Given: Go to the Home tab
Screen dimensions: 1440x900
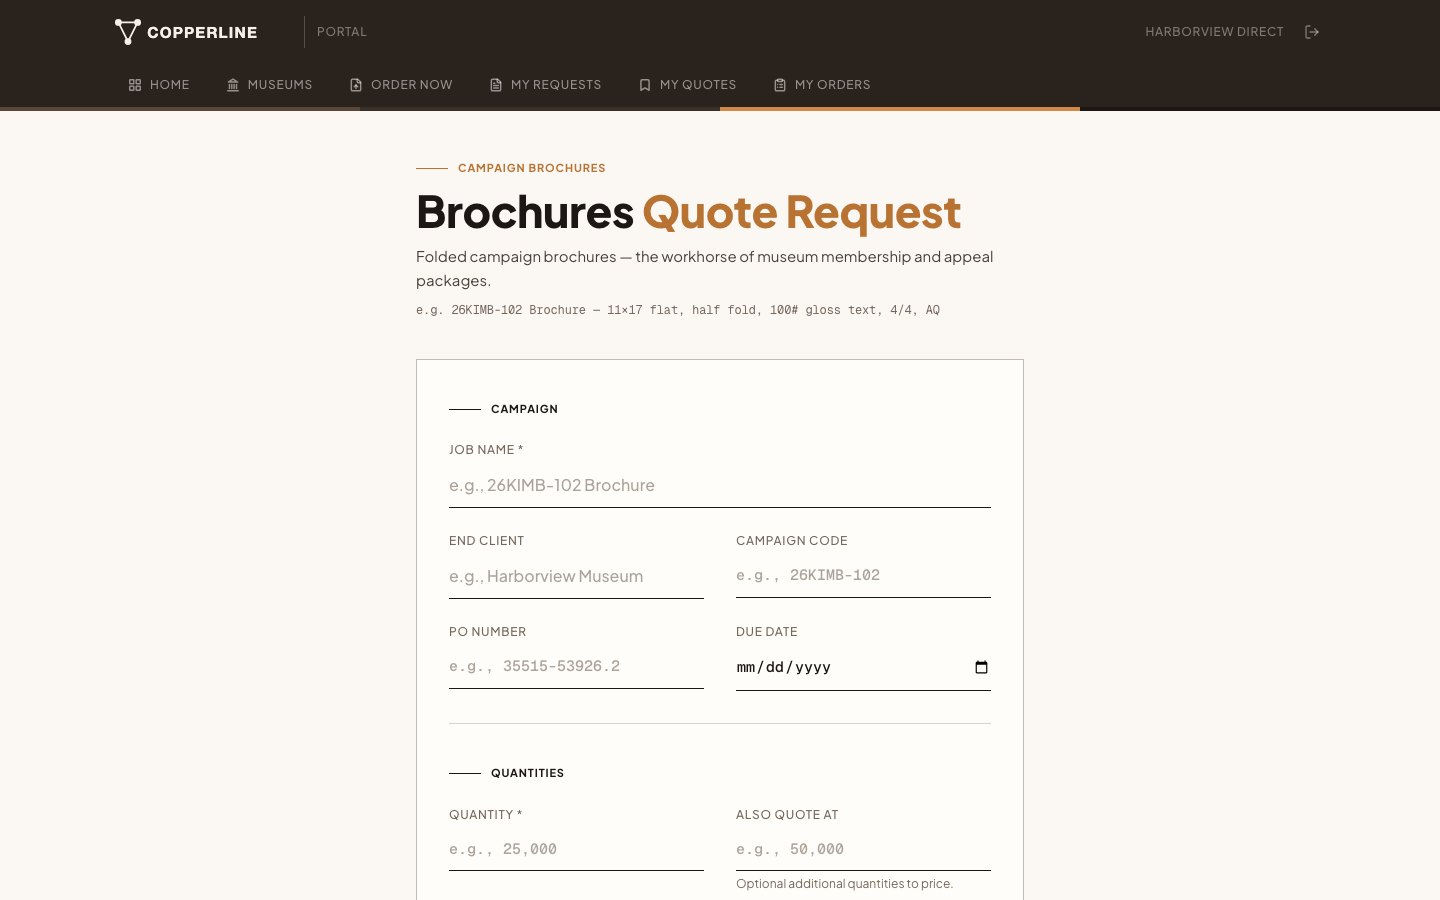Looking at the screenshot, I should tap(159, 85).
